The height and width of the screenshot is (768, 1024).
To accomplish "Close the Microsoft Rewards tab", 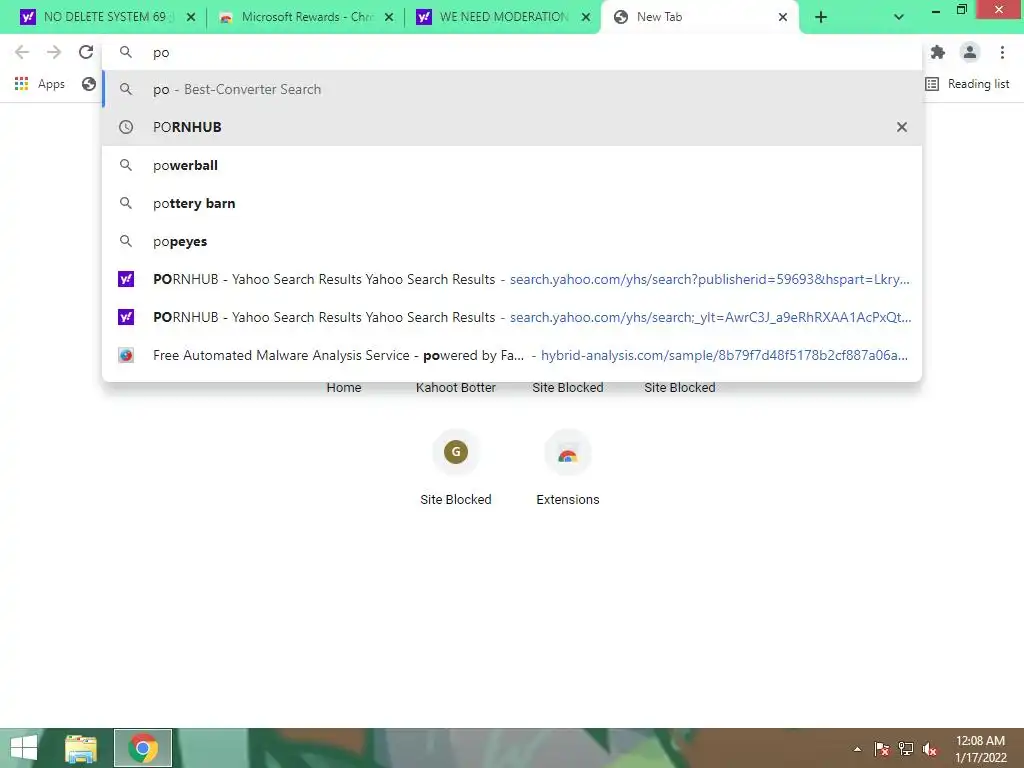I will coord(389,17).
